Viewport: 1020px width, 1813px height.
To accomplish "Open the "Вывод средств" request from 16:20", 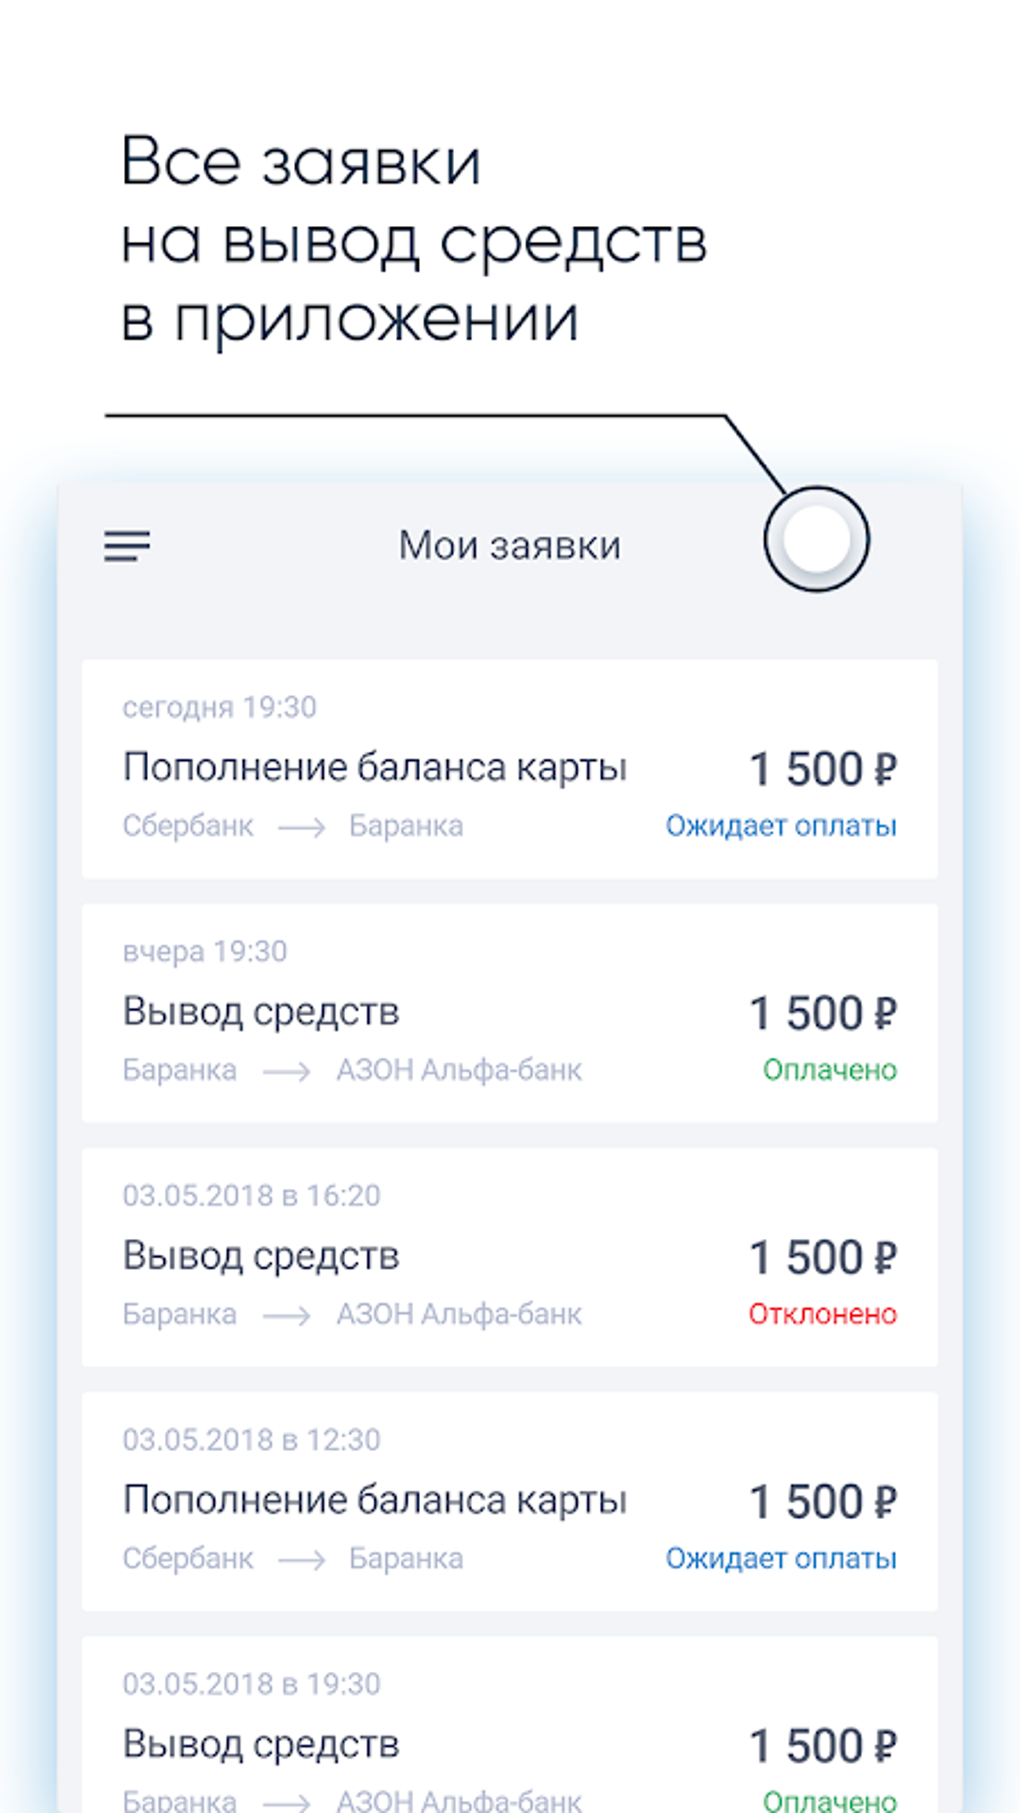I will 261,1255.
